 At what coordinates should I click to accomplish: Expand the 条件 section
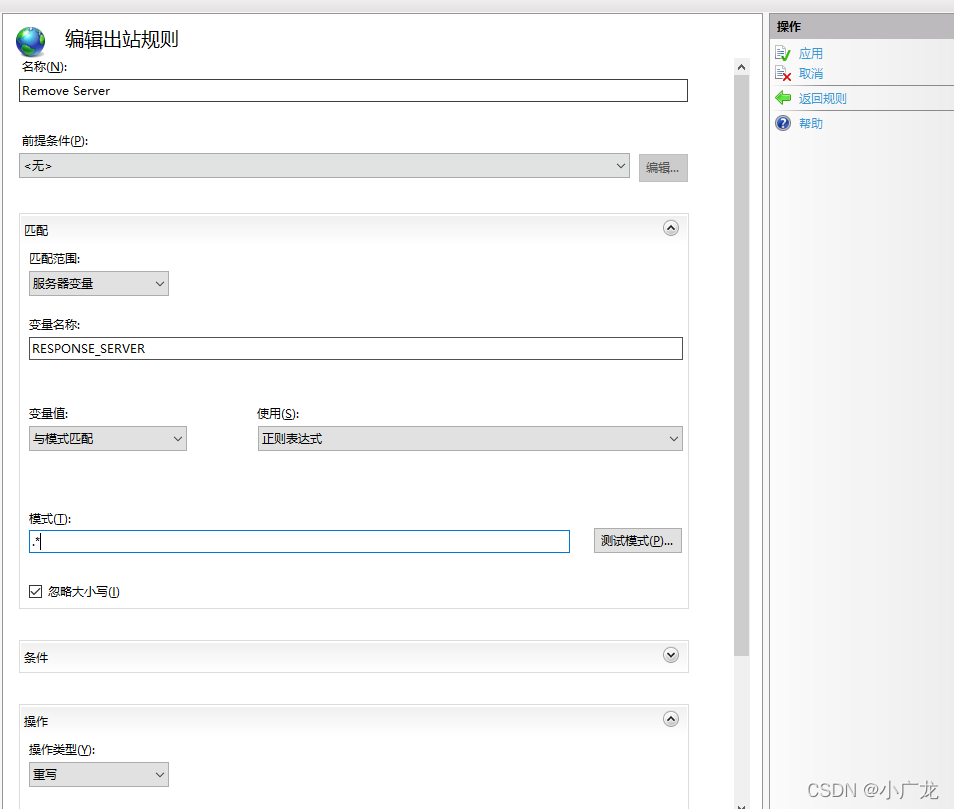pyautogui.click(x=670, y=655)
